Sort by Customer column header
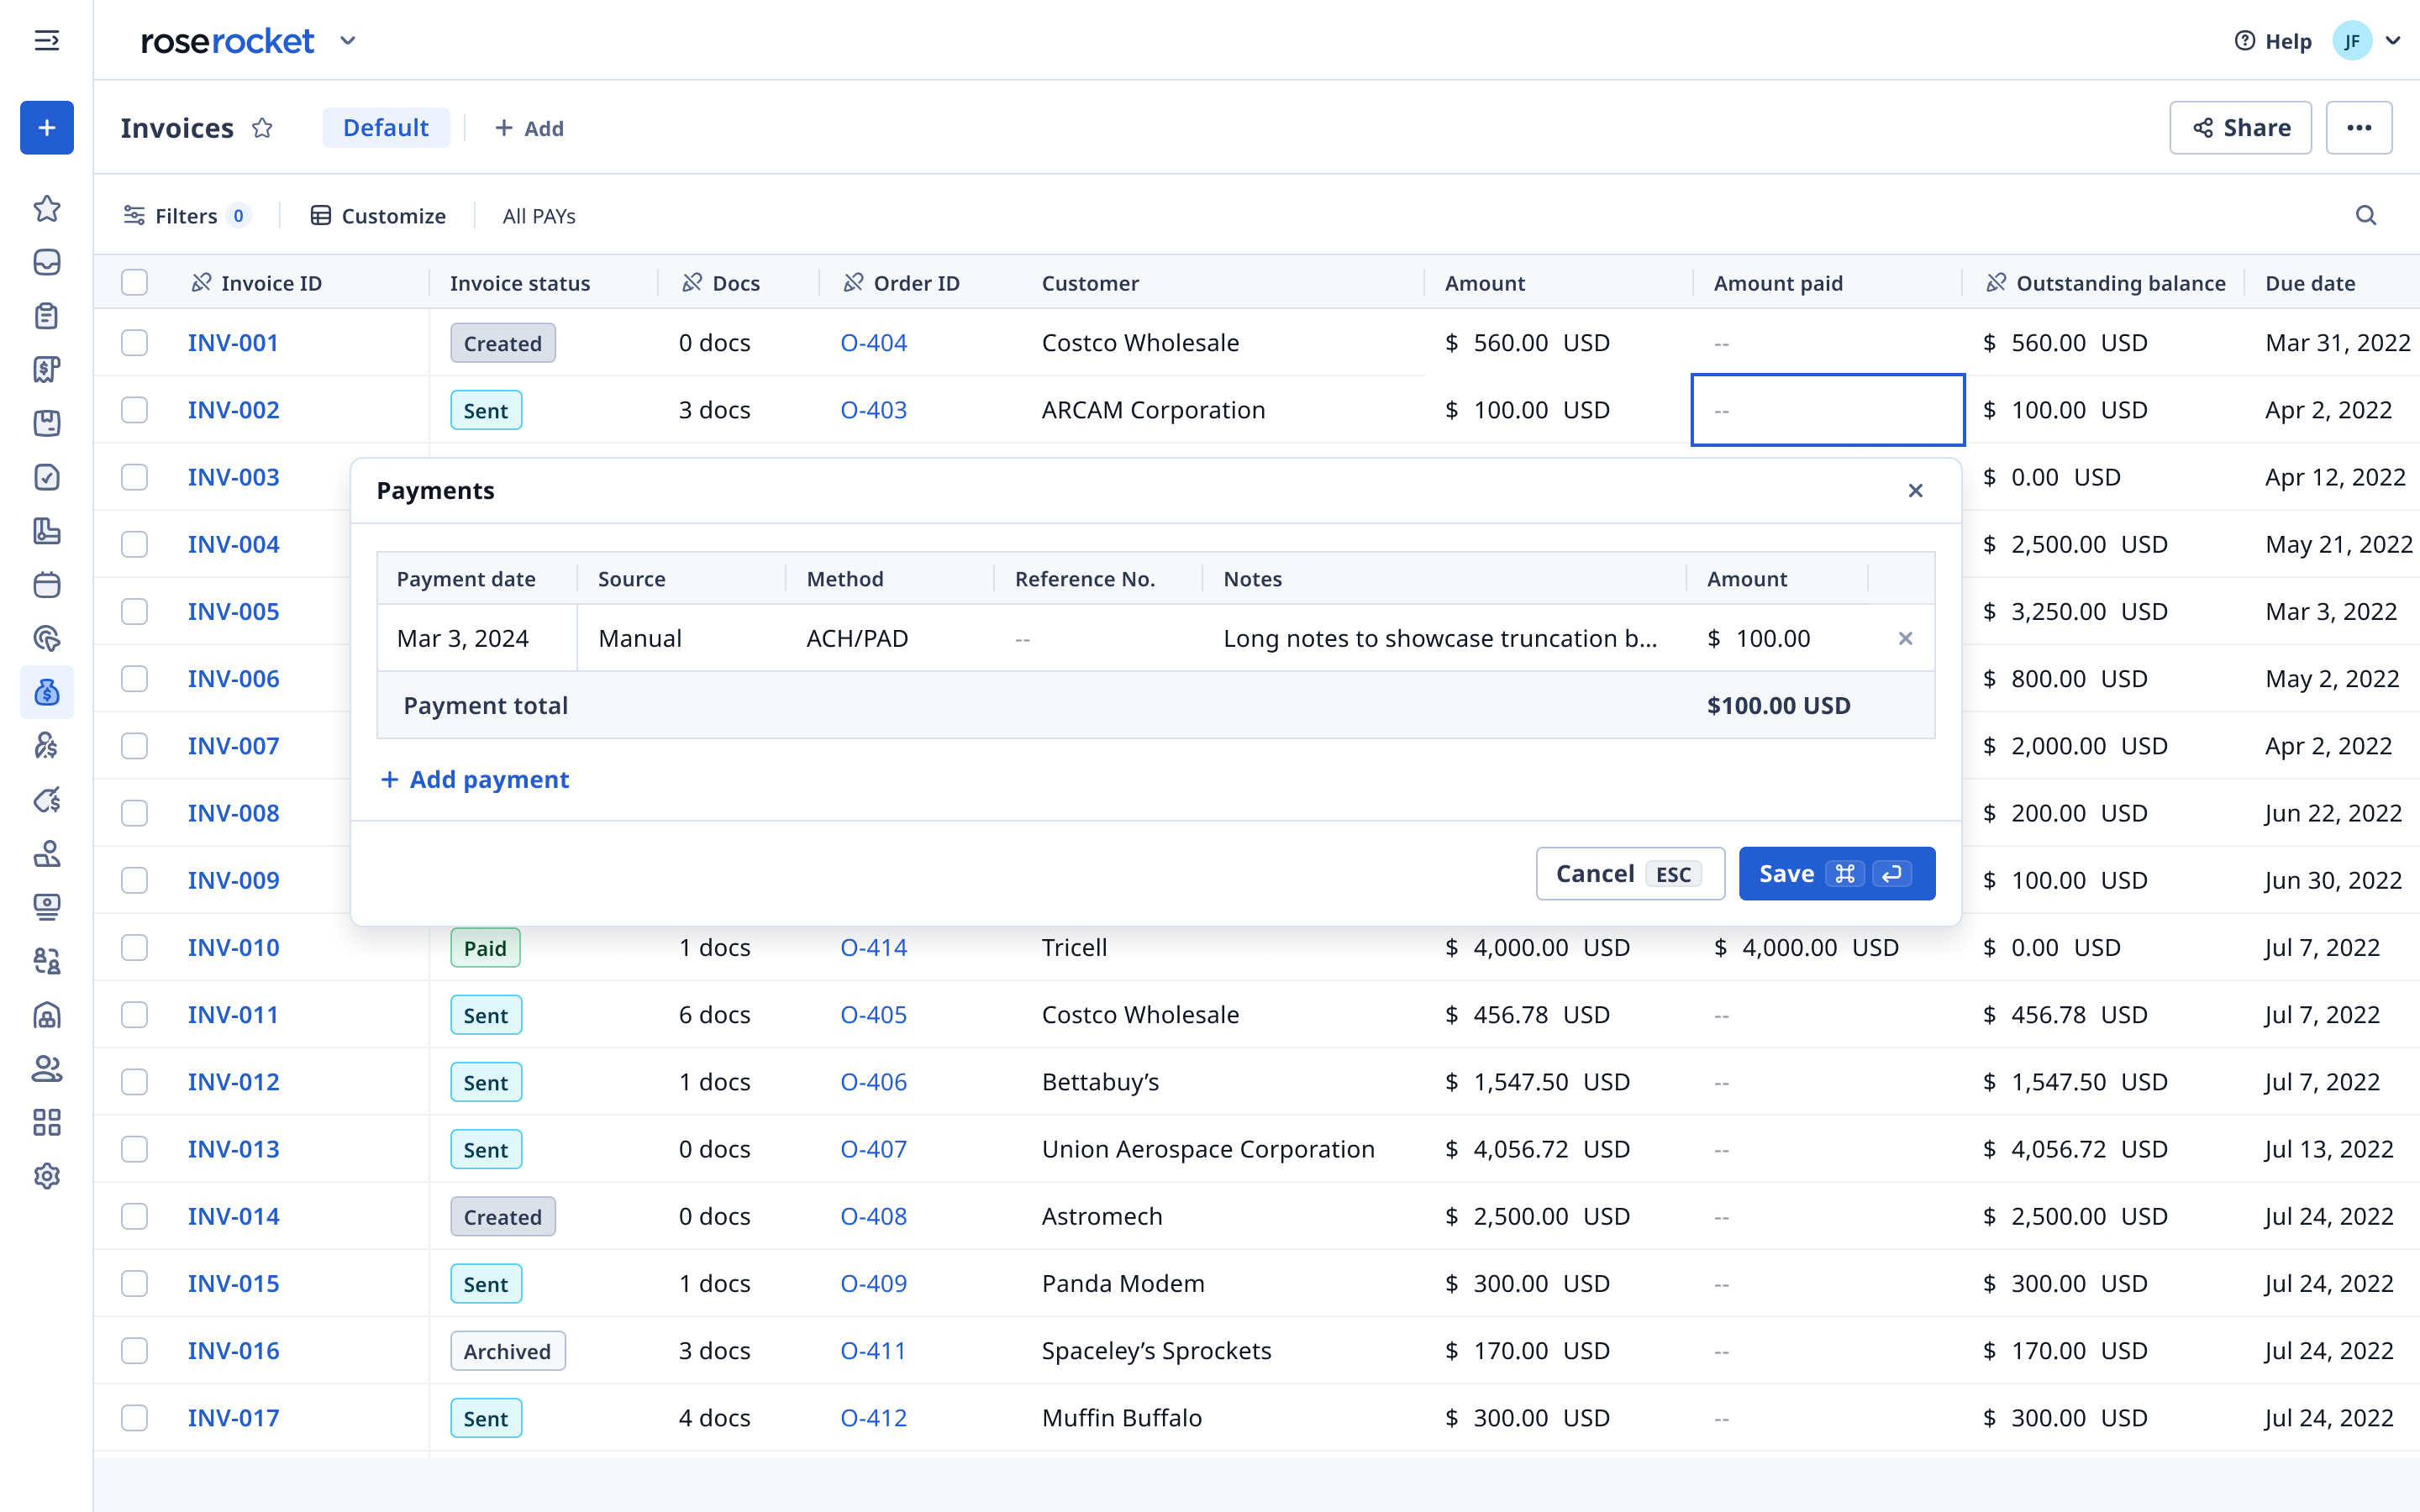This screenshot has width=2420, height=1512. click(x=1090, y=283)
